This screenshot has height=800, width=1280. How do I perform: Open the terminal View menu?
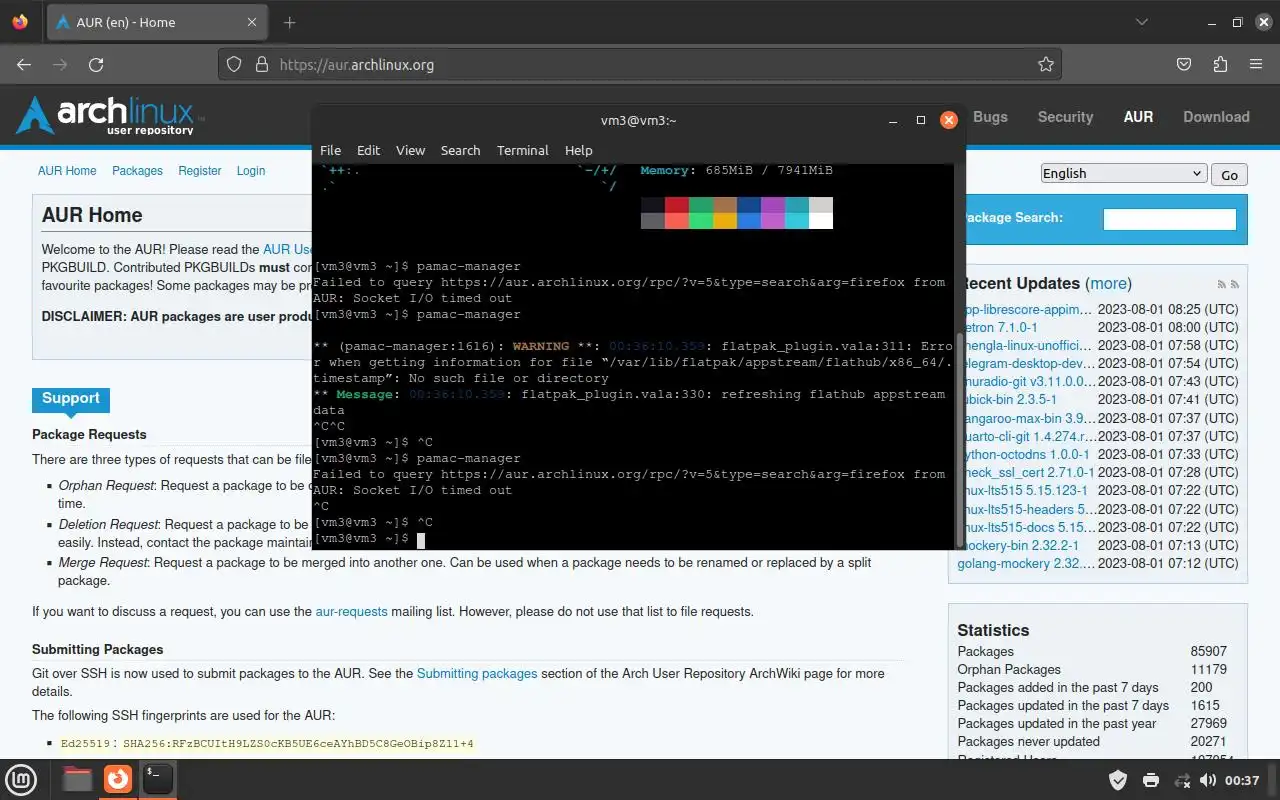[x=410, y=150]
